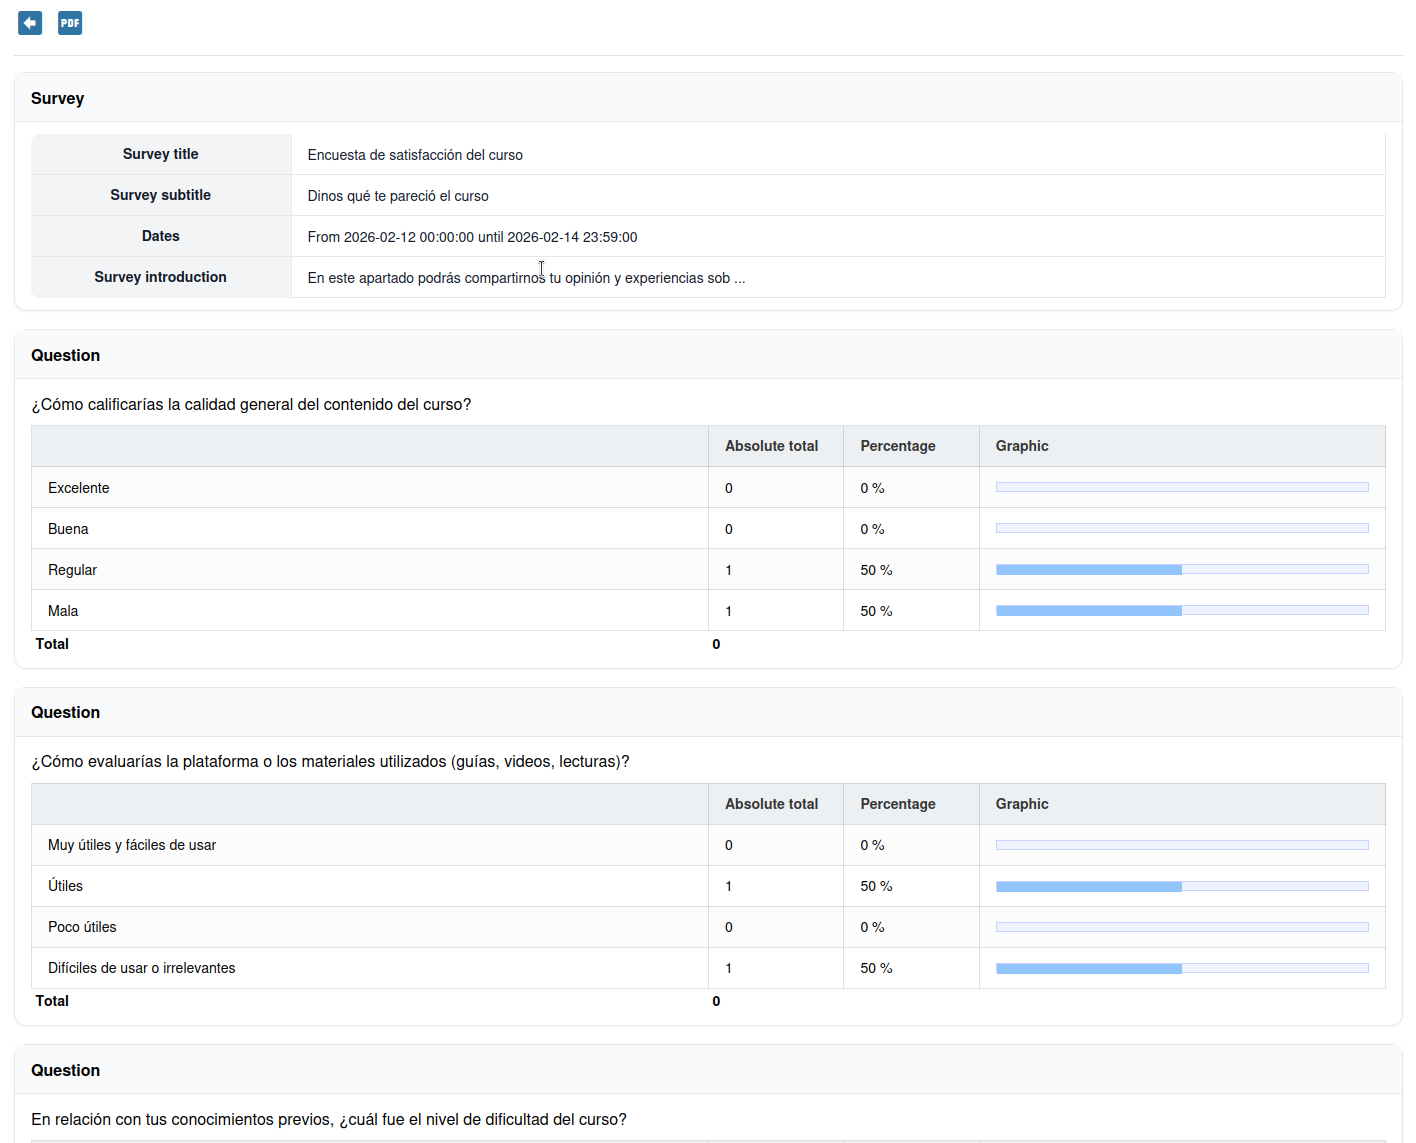1416x1143 pixels.
Task: Export the survey report as PDF
Action: 70,22
